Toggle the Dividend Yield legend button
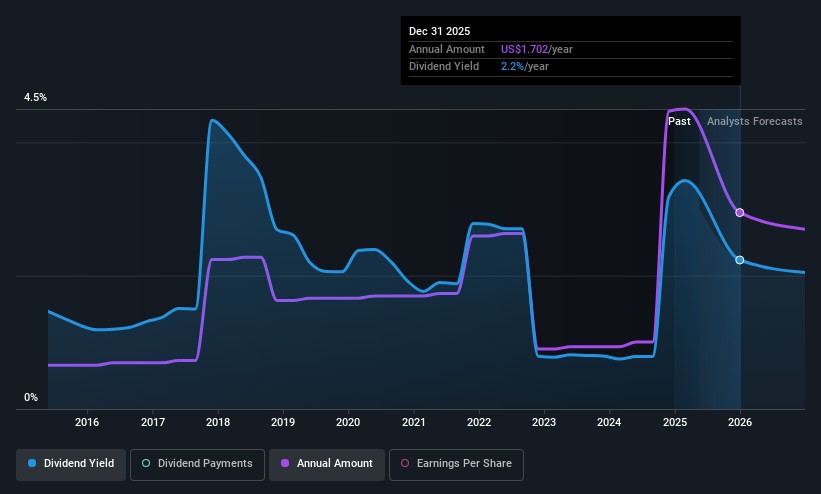This screenshot has height=494, width=821. point(71,464)
